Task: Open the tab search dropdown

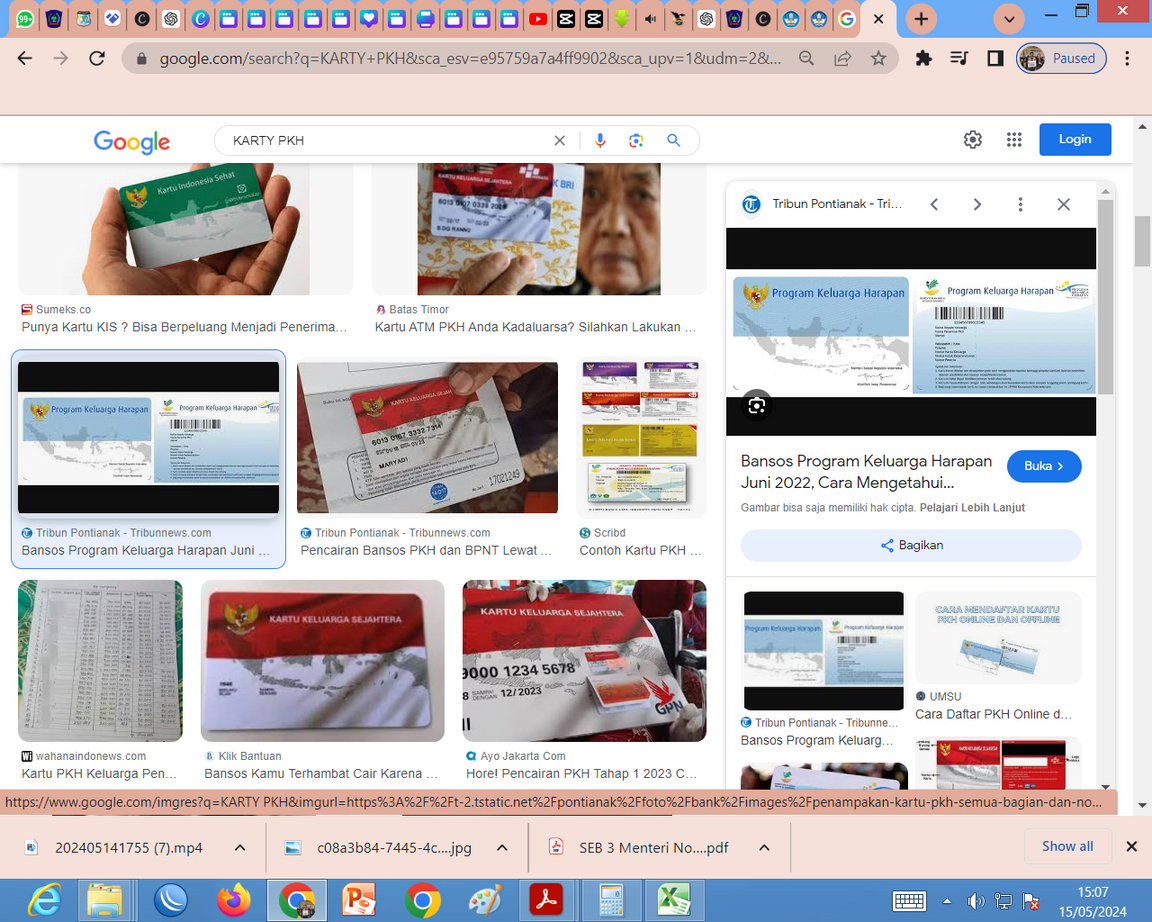Action: click(1009, 19)
